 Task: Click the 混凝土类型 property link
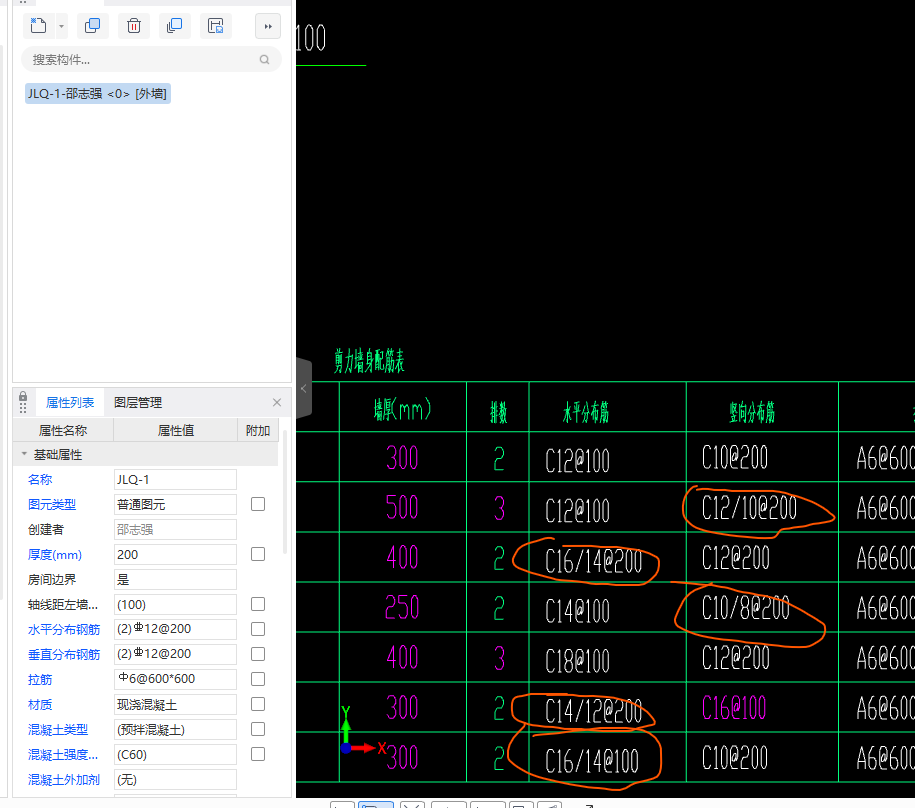pyautogui.click(x=58, y=730)
